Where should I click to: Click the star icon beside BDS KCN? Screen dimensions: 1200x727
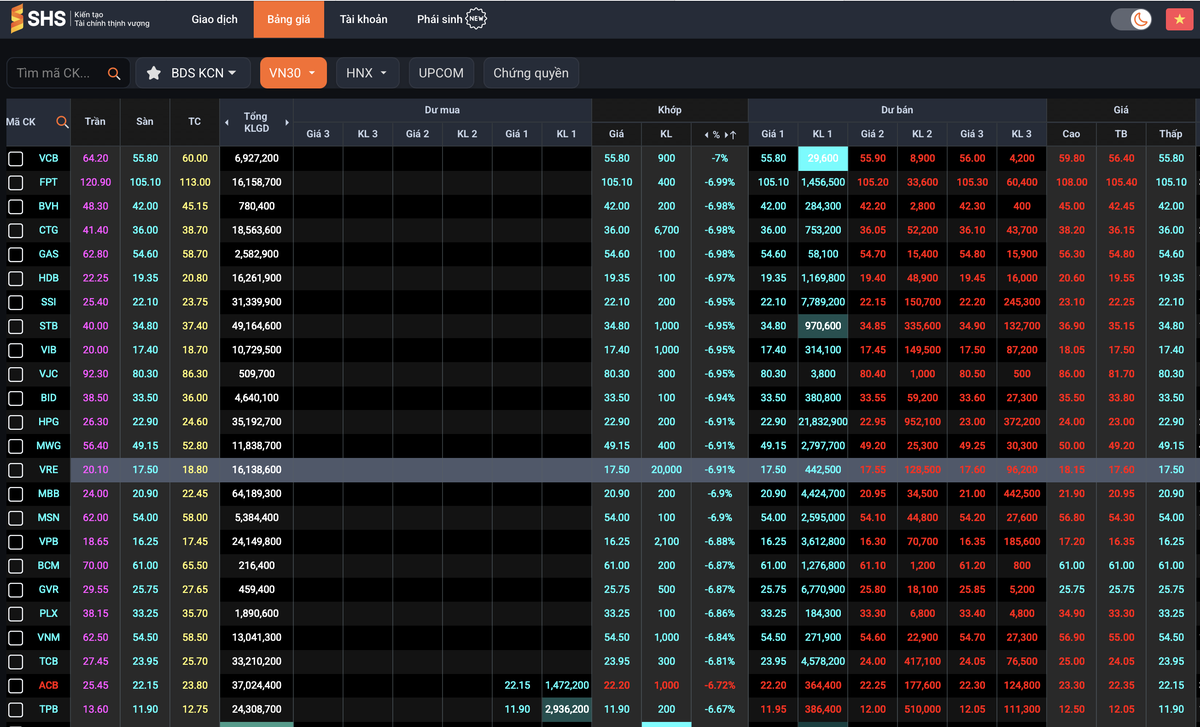[154, 73]
